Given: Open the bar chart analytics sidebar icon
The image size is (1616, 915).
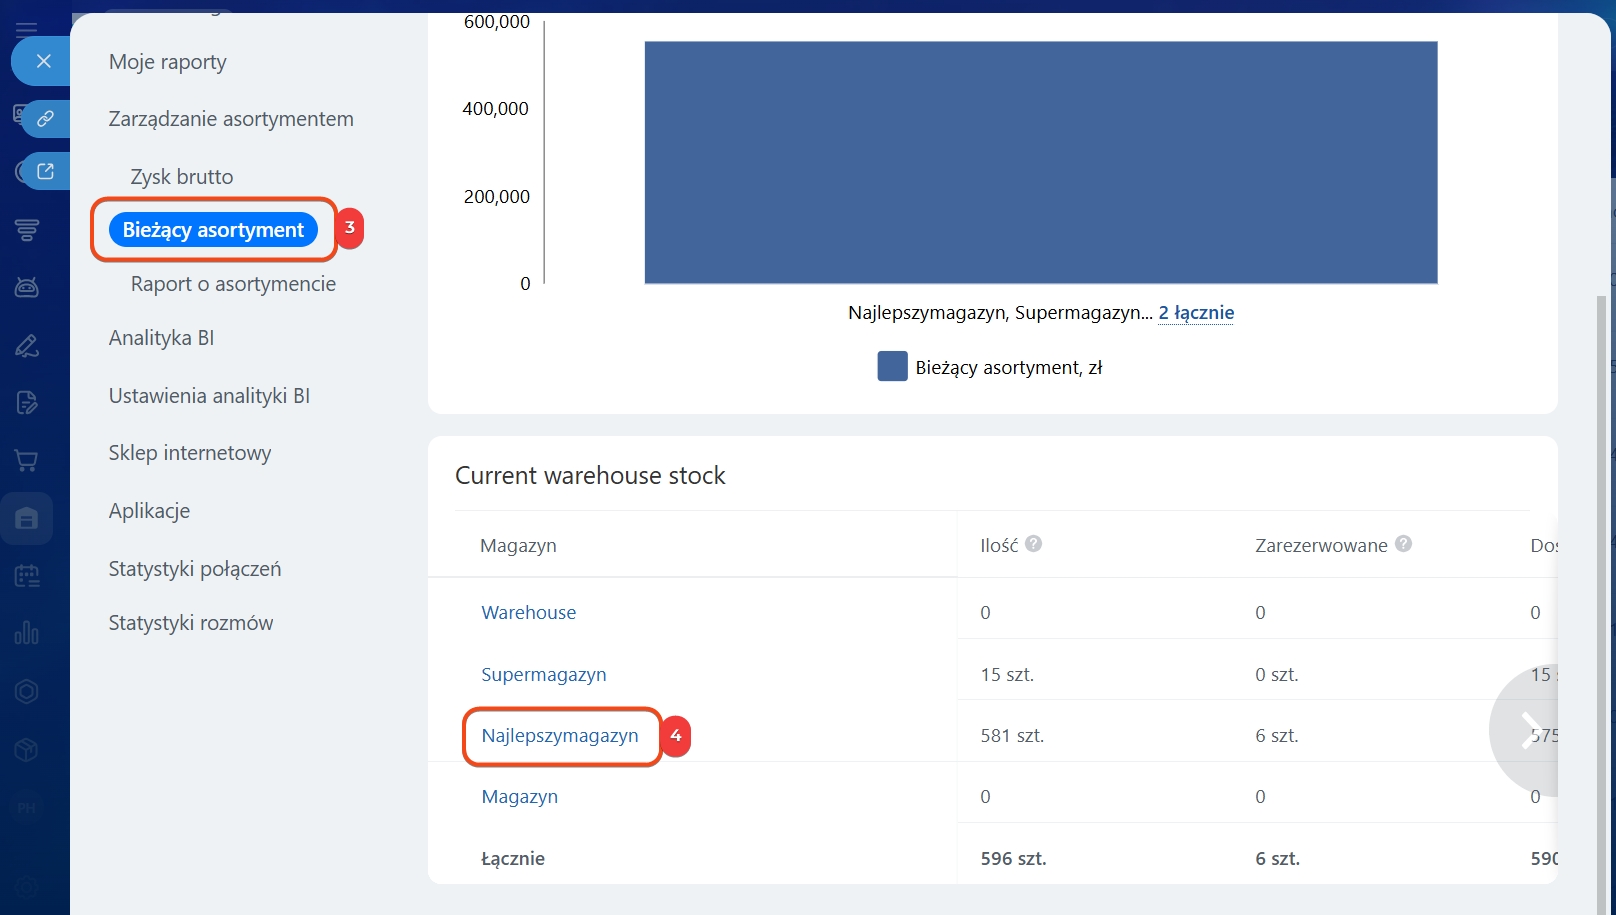Looking at the screenshot, I should point(27,633).
